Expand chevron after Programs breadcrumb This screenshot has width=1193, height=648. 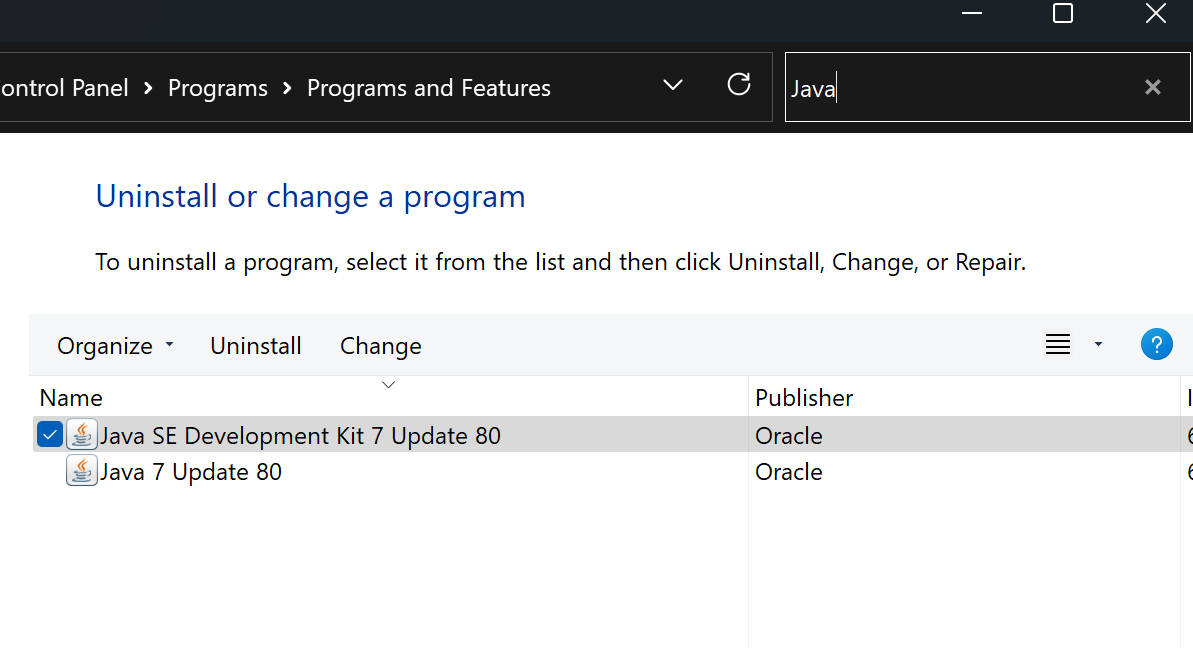coord(288,88)
